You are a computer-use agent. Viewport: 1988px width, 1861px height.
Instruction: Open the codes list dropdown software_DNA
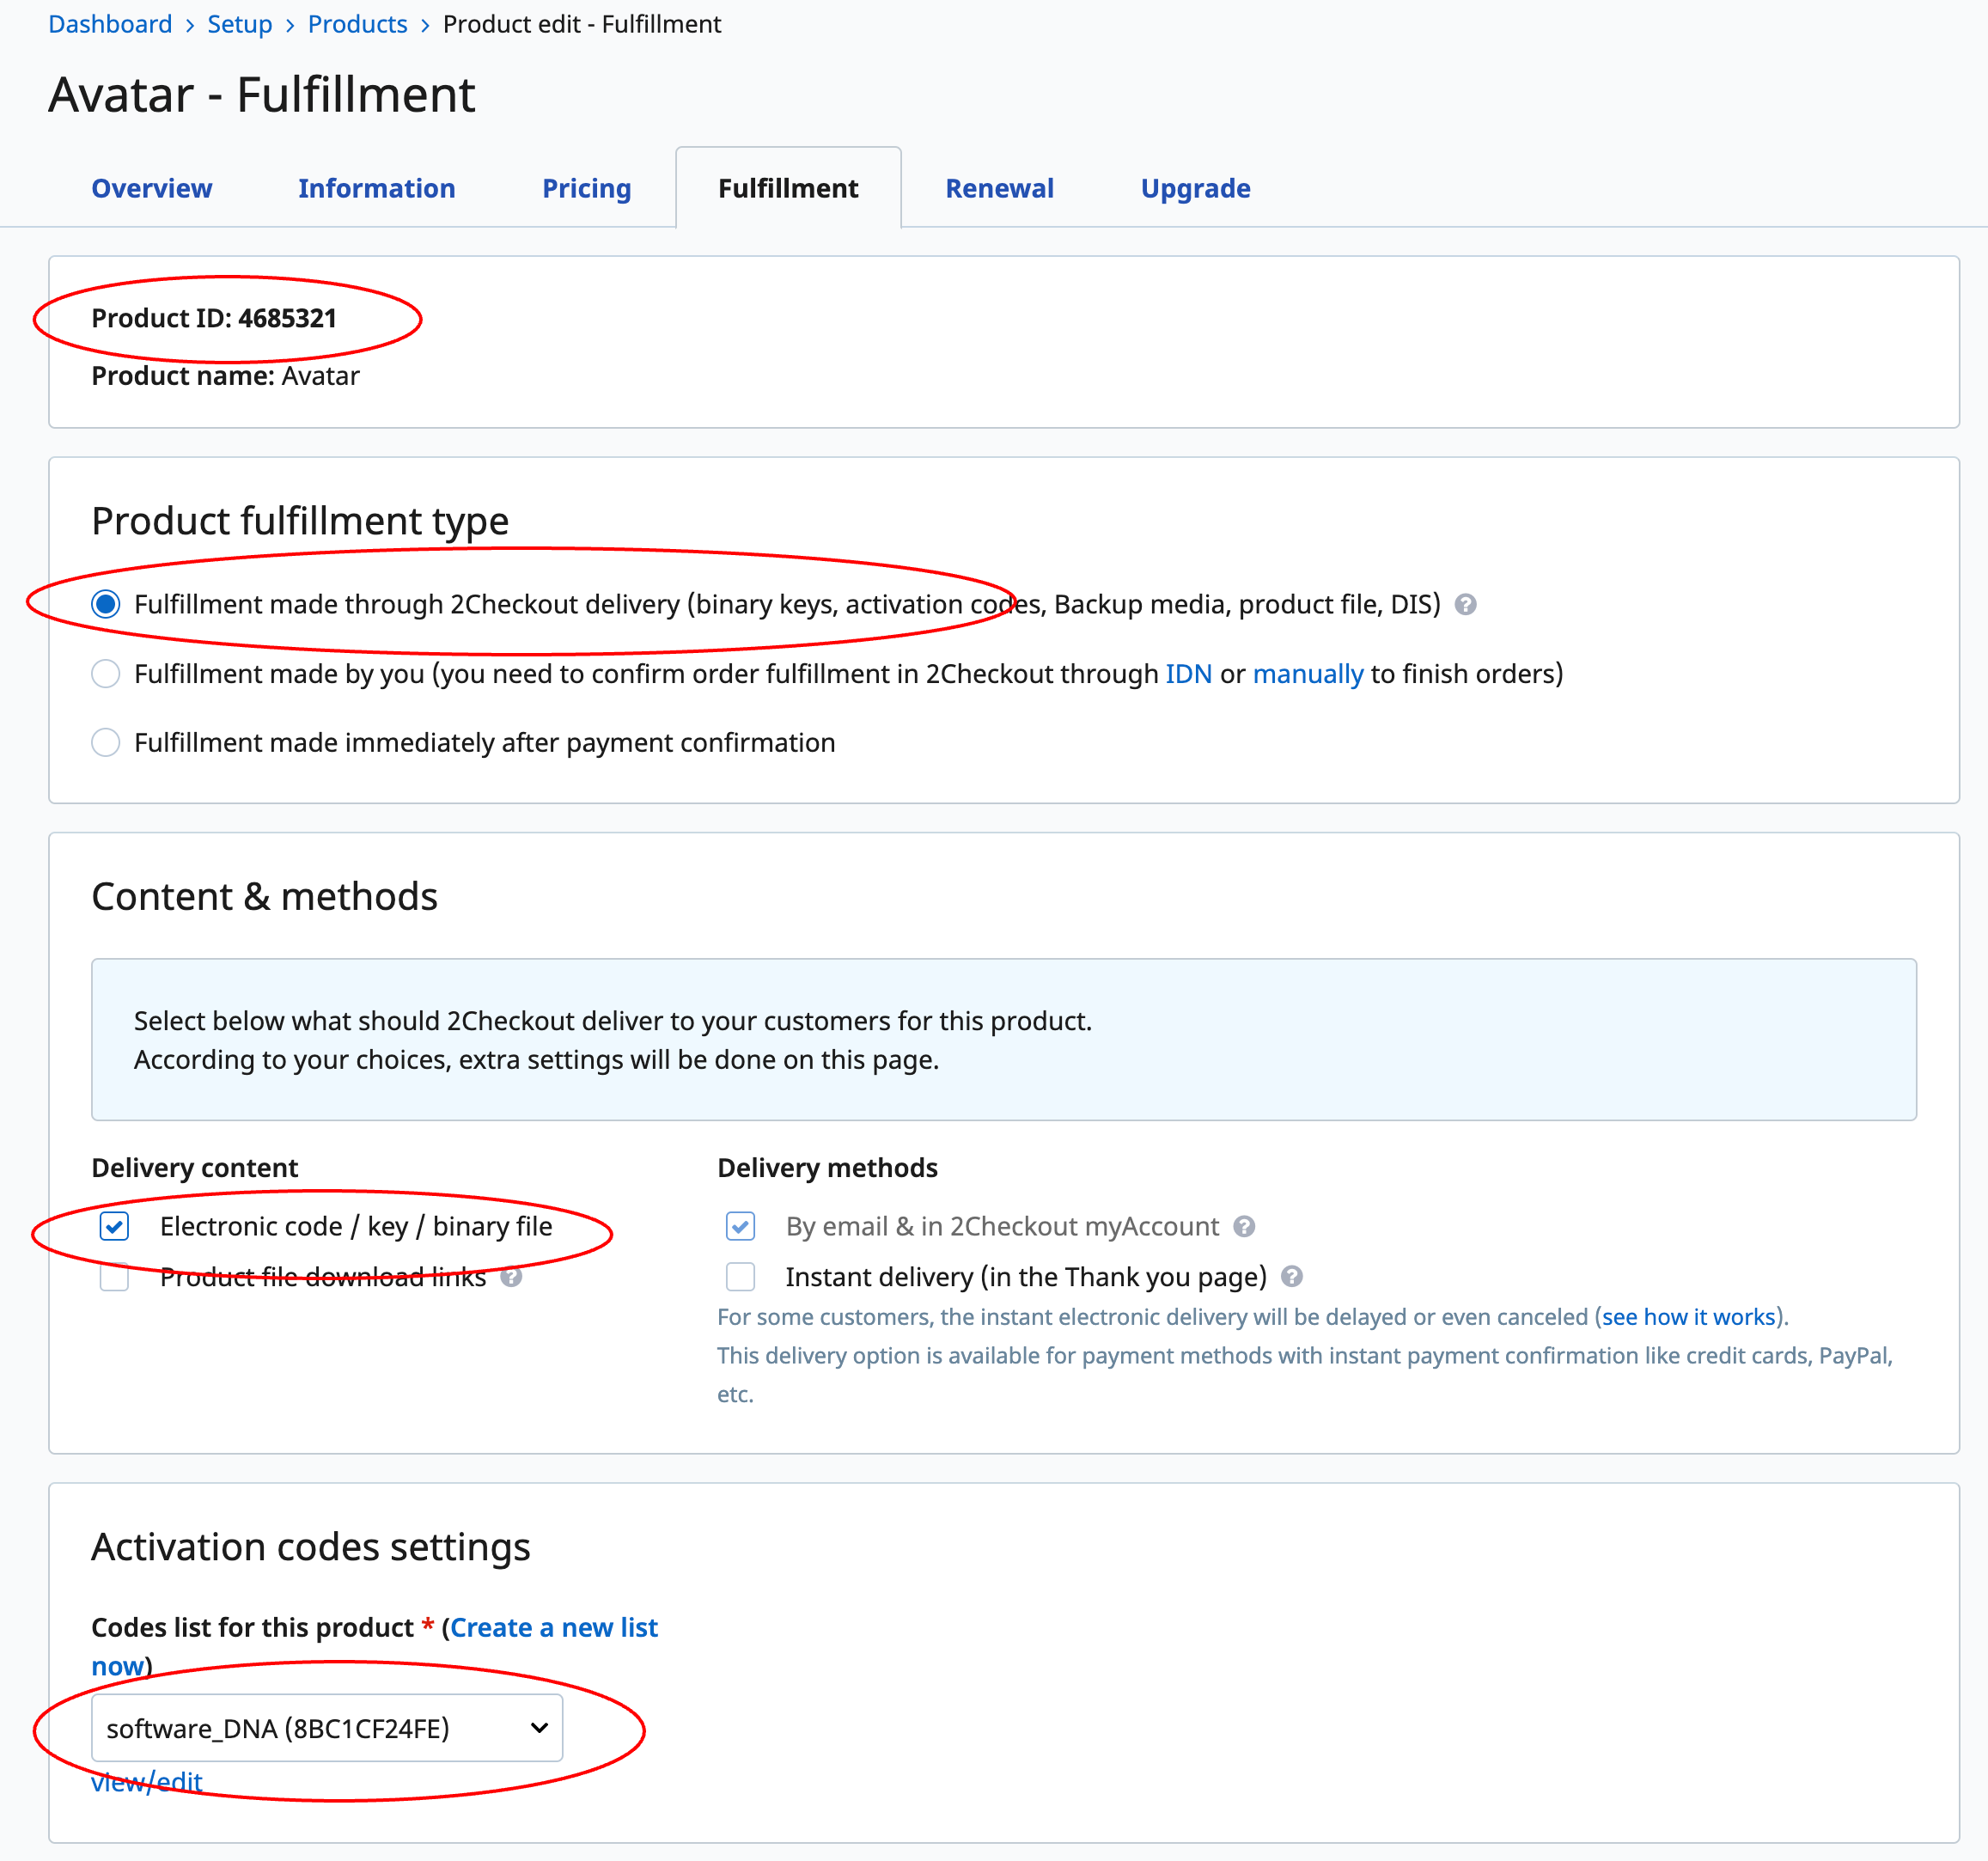pos(327,1728)
